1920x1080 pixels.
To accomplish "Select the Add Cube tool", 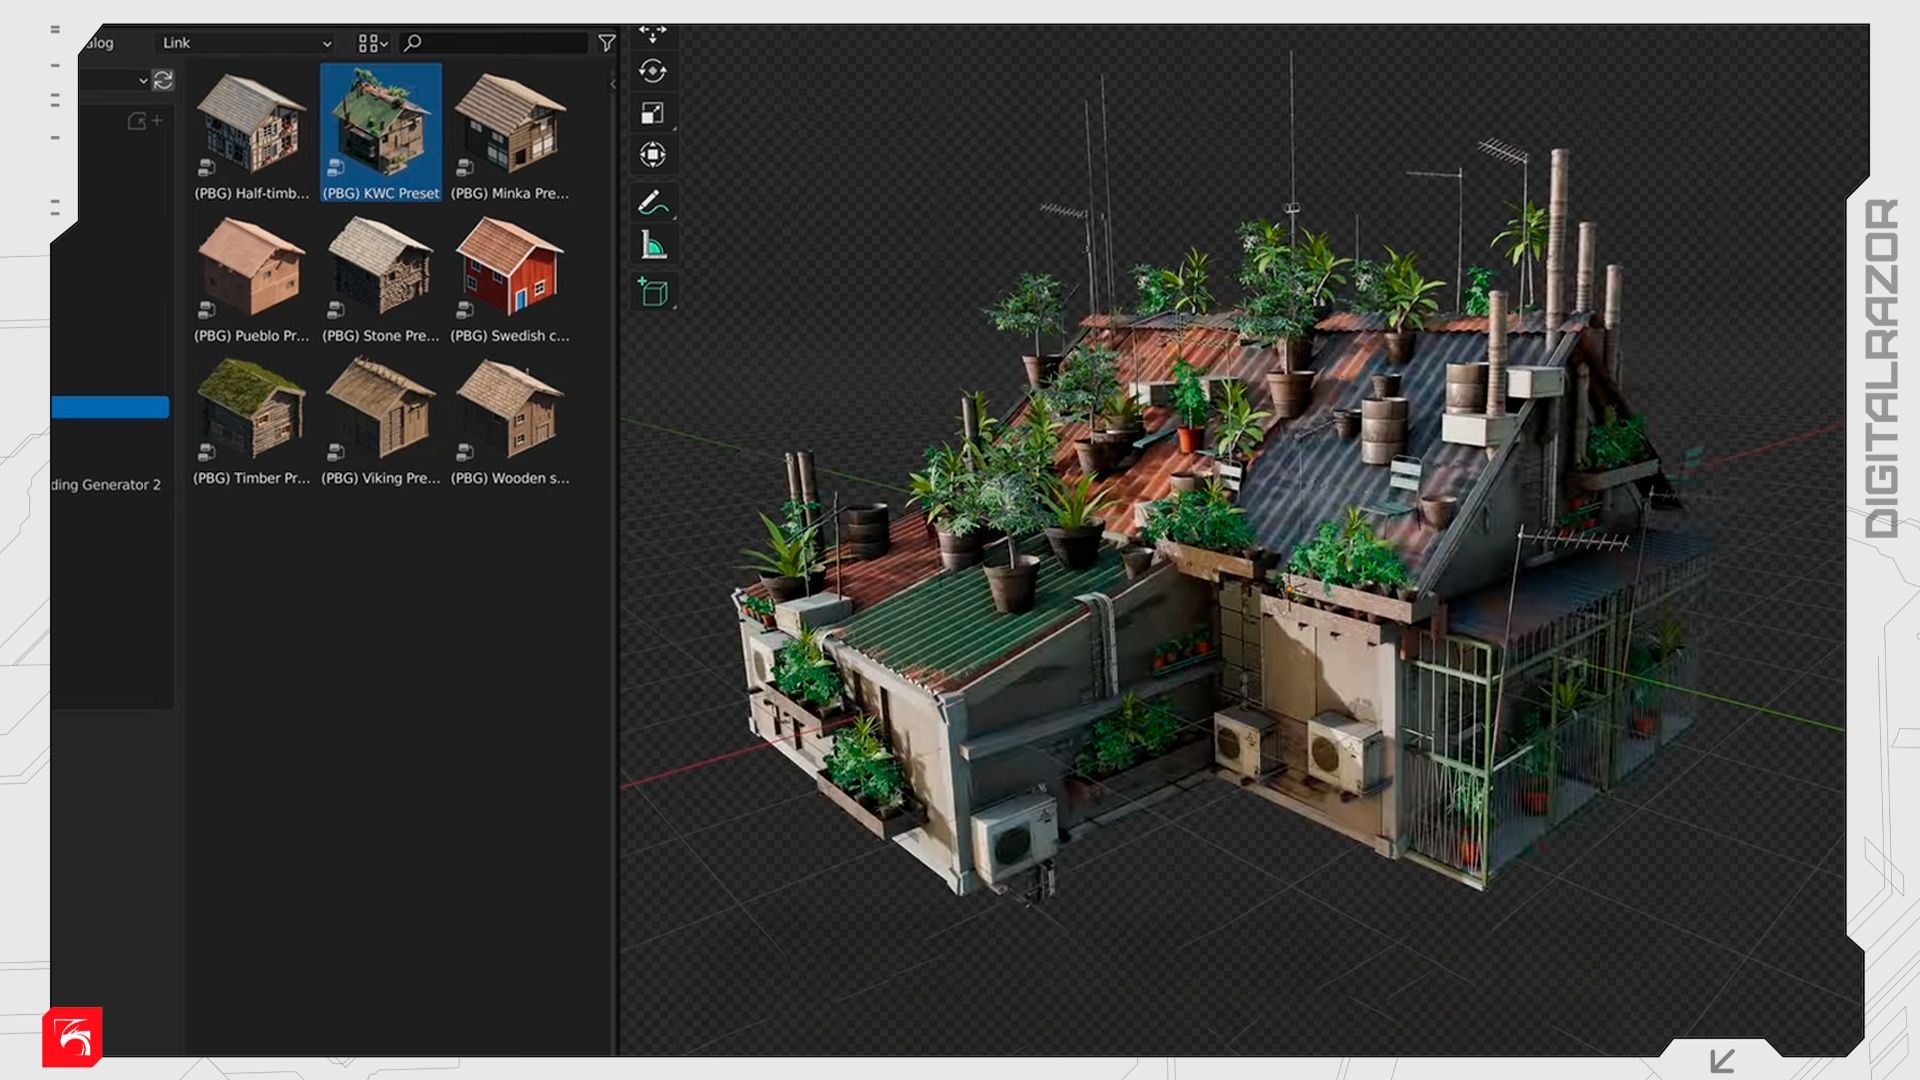I will (652, 292).
